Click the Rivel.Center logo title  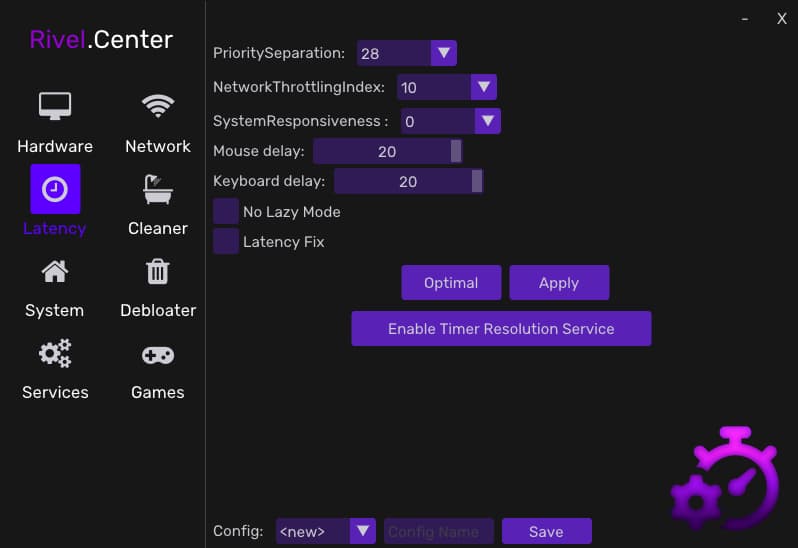point(101,40)
